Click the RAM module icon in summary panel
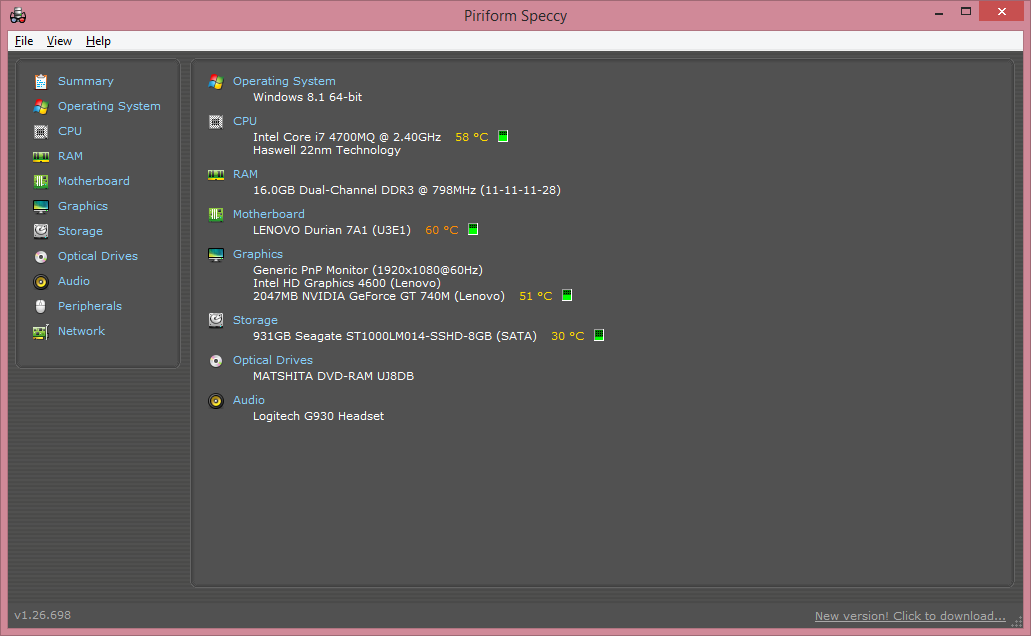Viewport: 1031px width, 636px height. (216, 174)
